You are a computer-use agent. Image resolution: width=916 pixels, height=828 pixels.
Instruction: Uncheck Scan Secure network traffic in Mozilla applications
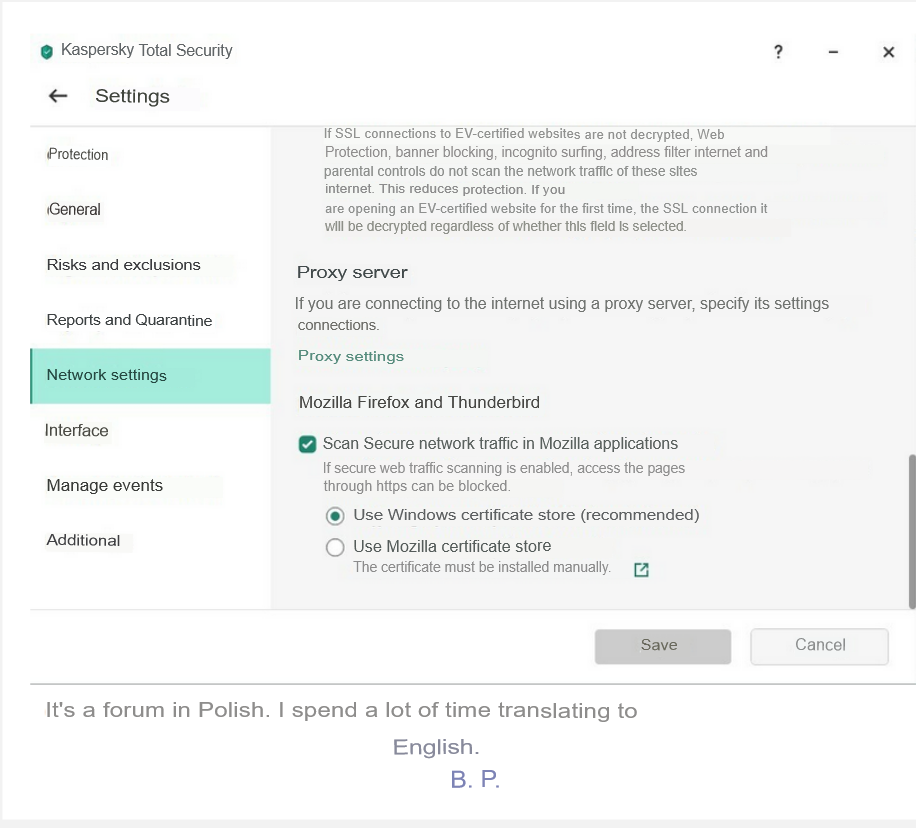point(308,444)
